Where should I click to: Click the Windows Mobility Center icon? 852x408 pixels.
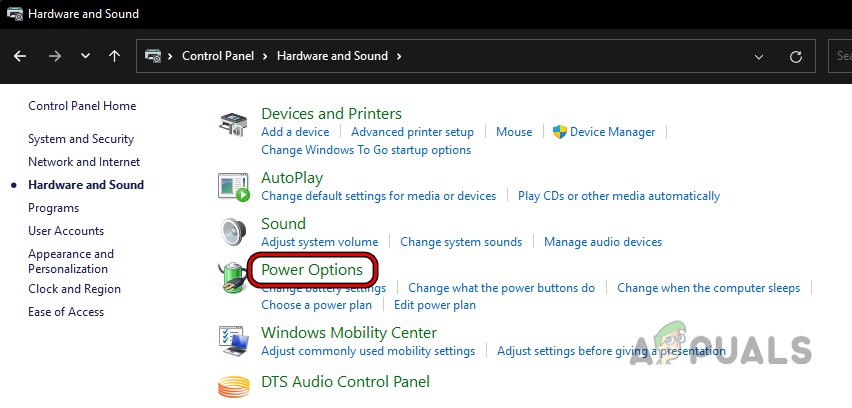coord(234,340)
